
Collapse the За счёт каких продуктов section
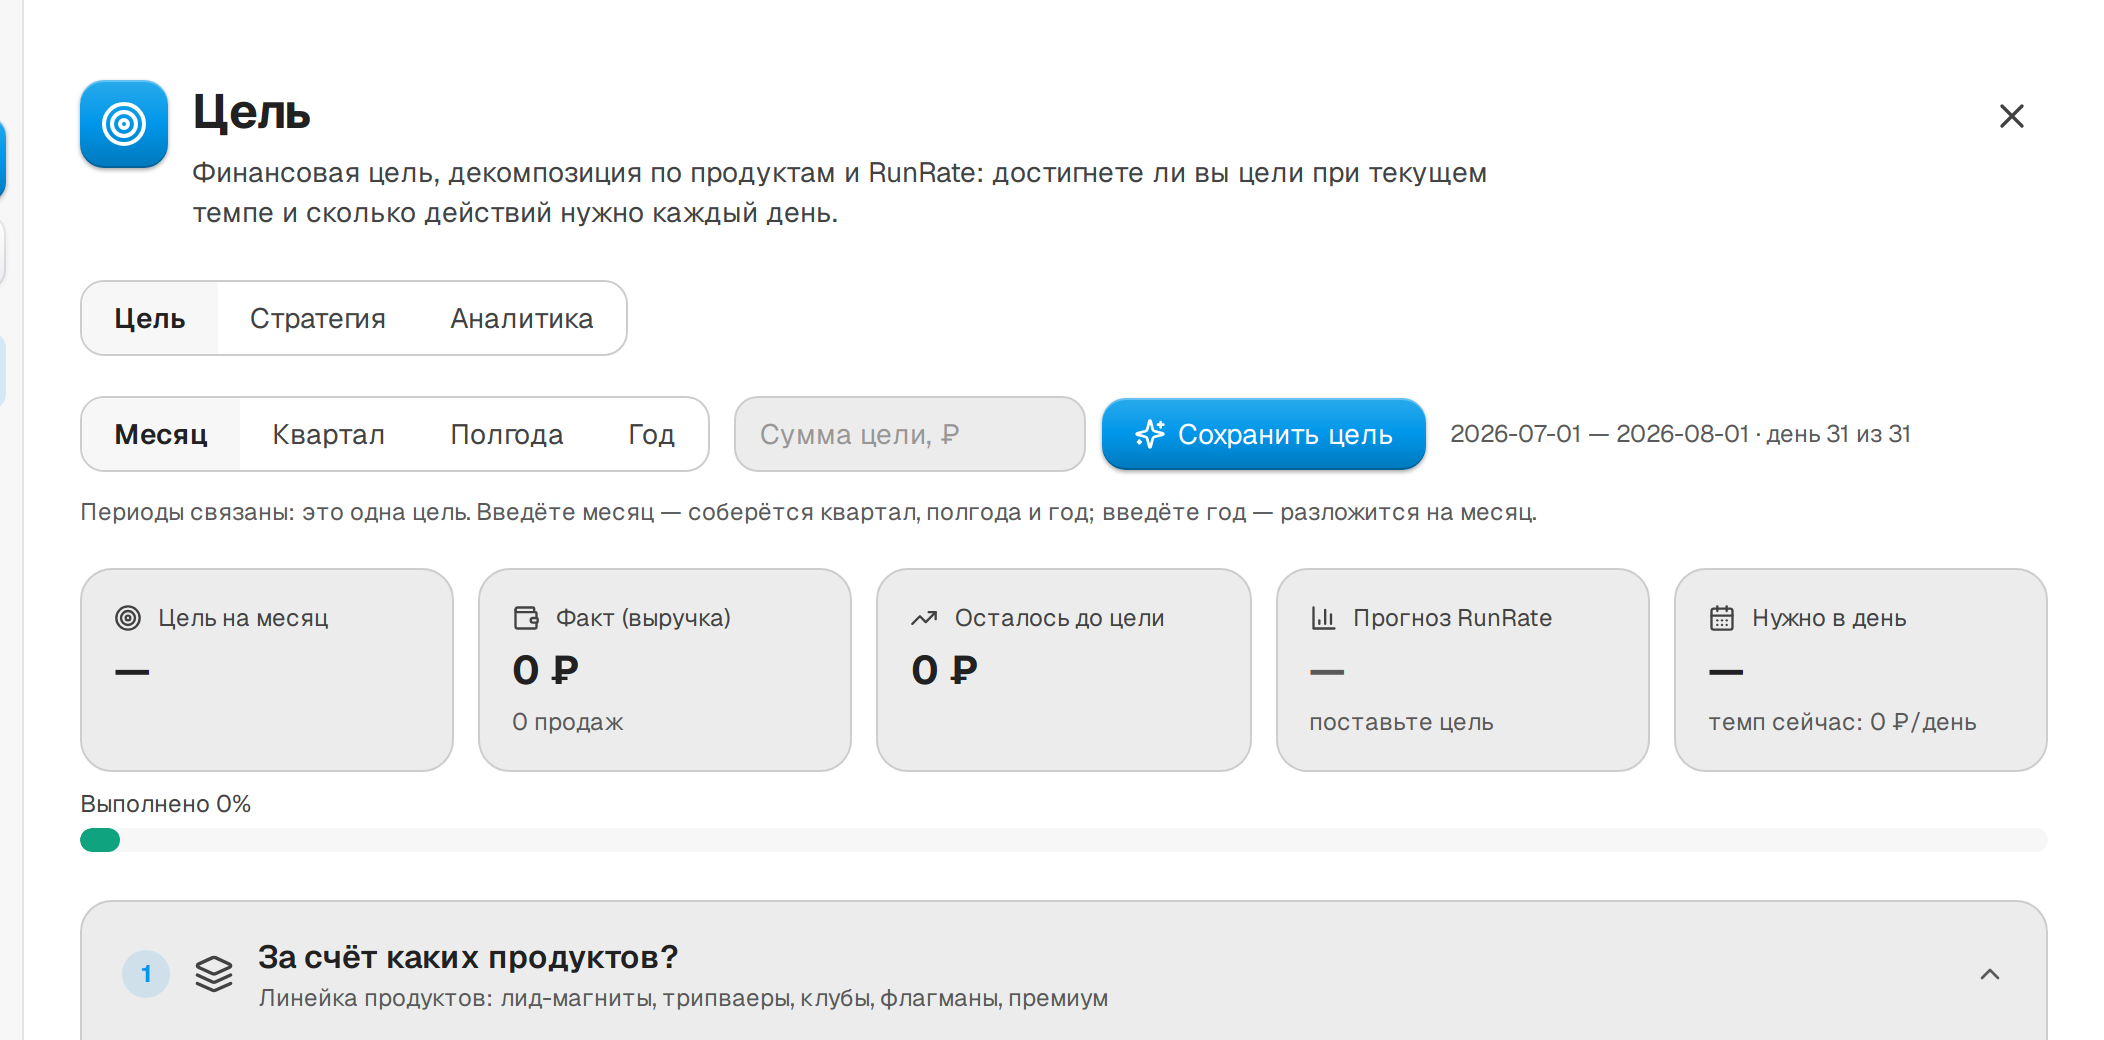1990,974
